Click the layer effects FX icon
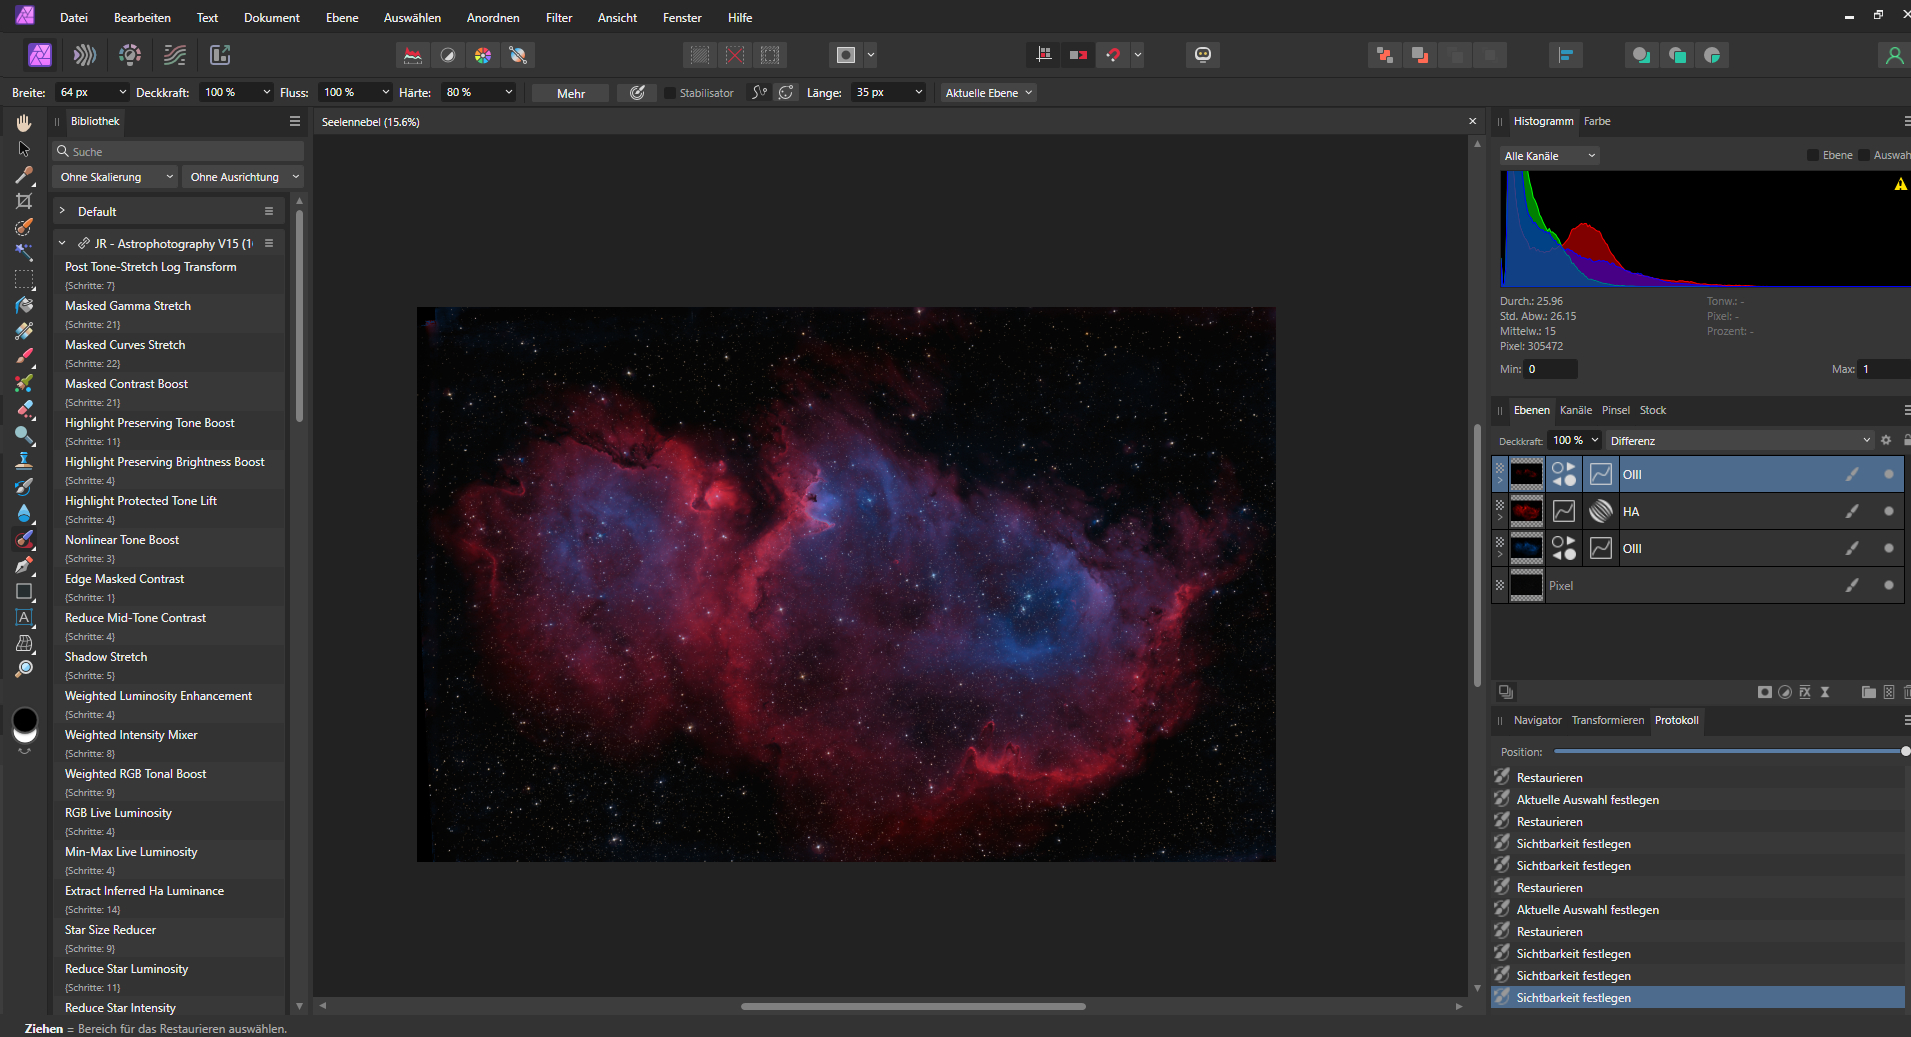 1805,692
